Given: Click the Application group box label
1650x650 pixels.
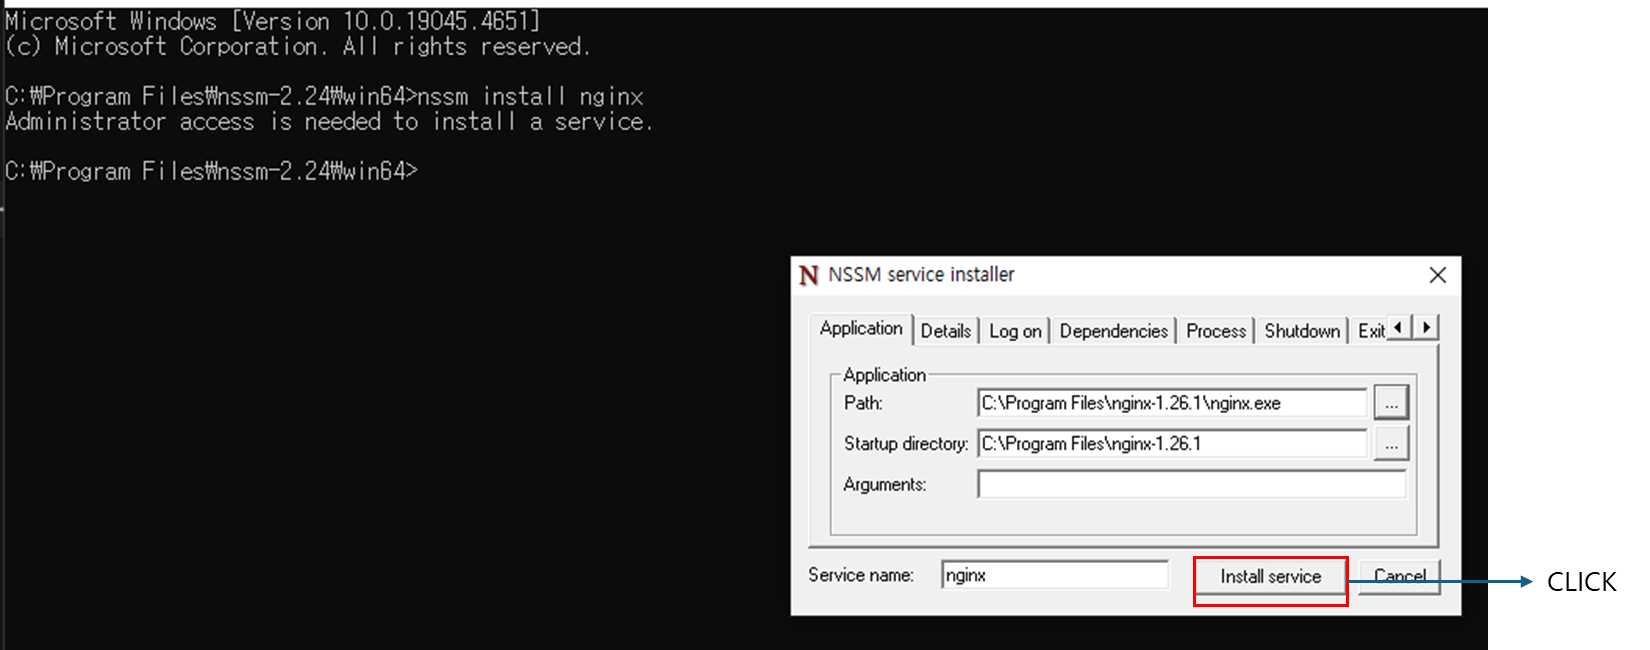Looking at the screenshot, I should pyautogui.click(x=884, y=375).
